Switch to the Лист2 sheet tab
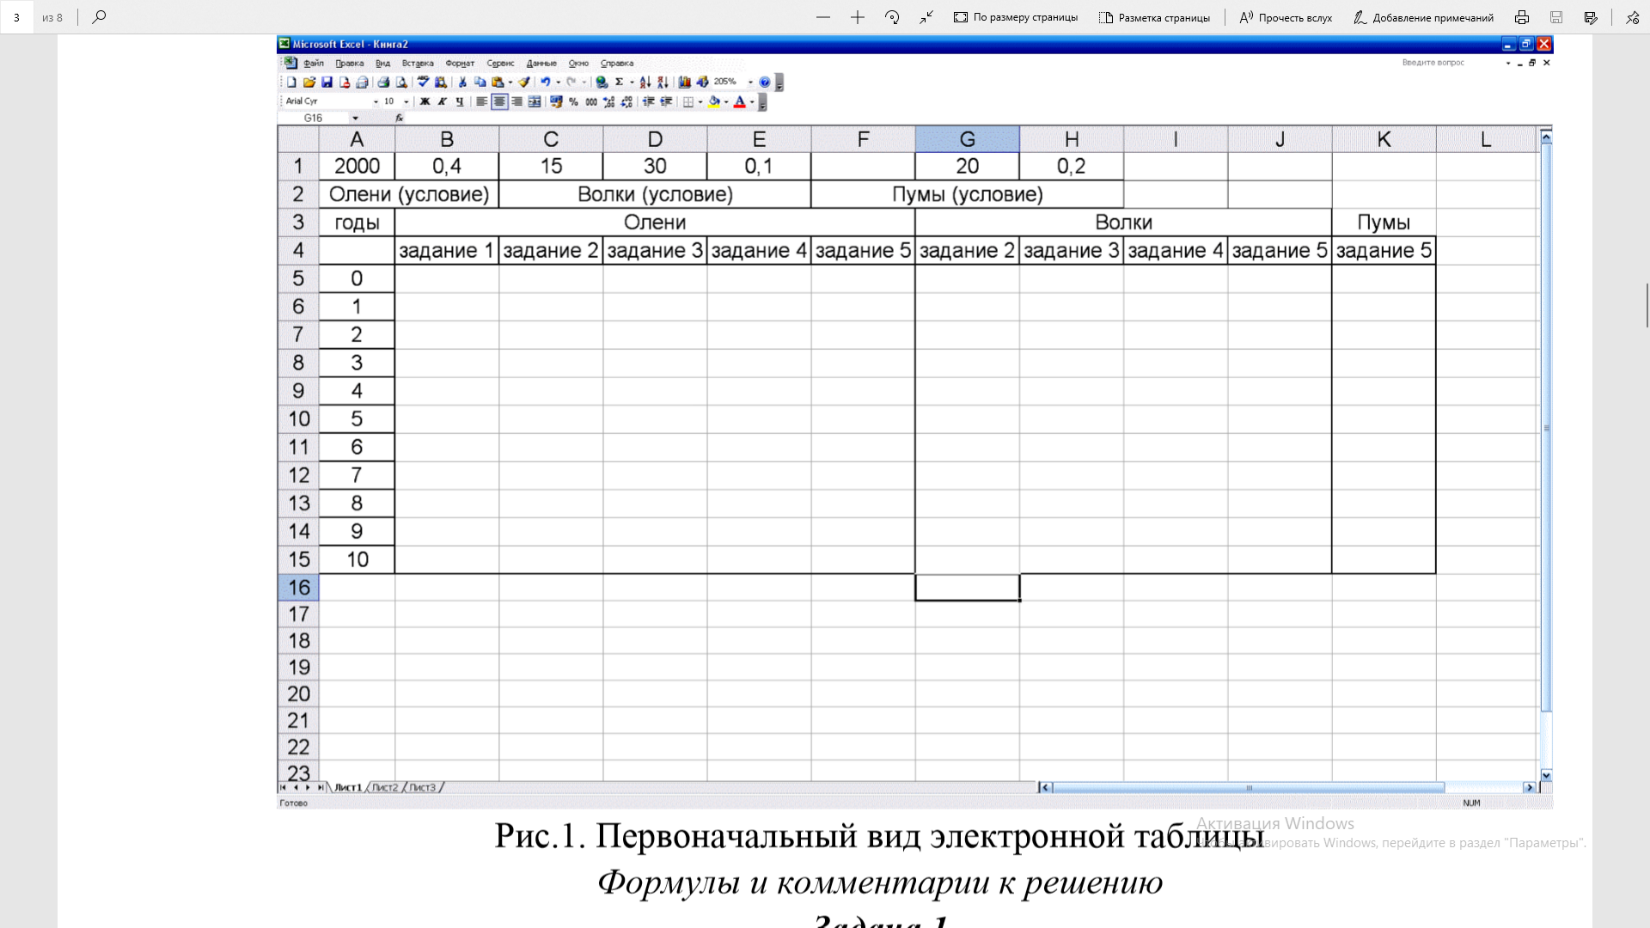This screenshot has width=1650, height=928. pos(385,788)
